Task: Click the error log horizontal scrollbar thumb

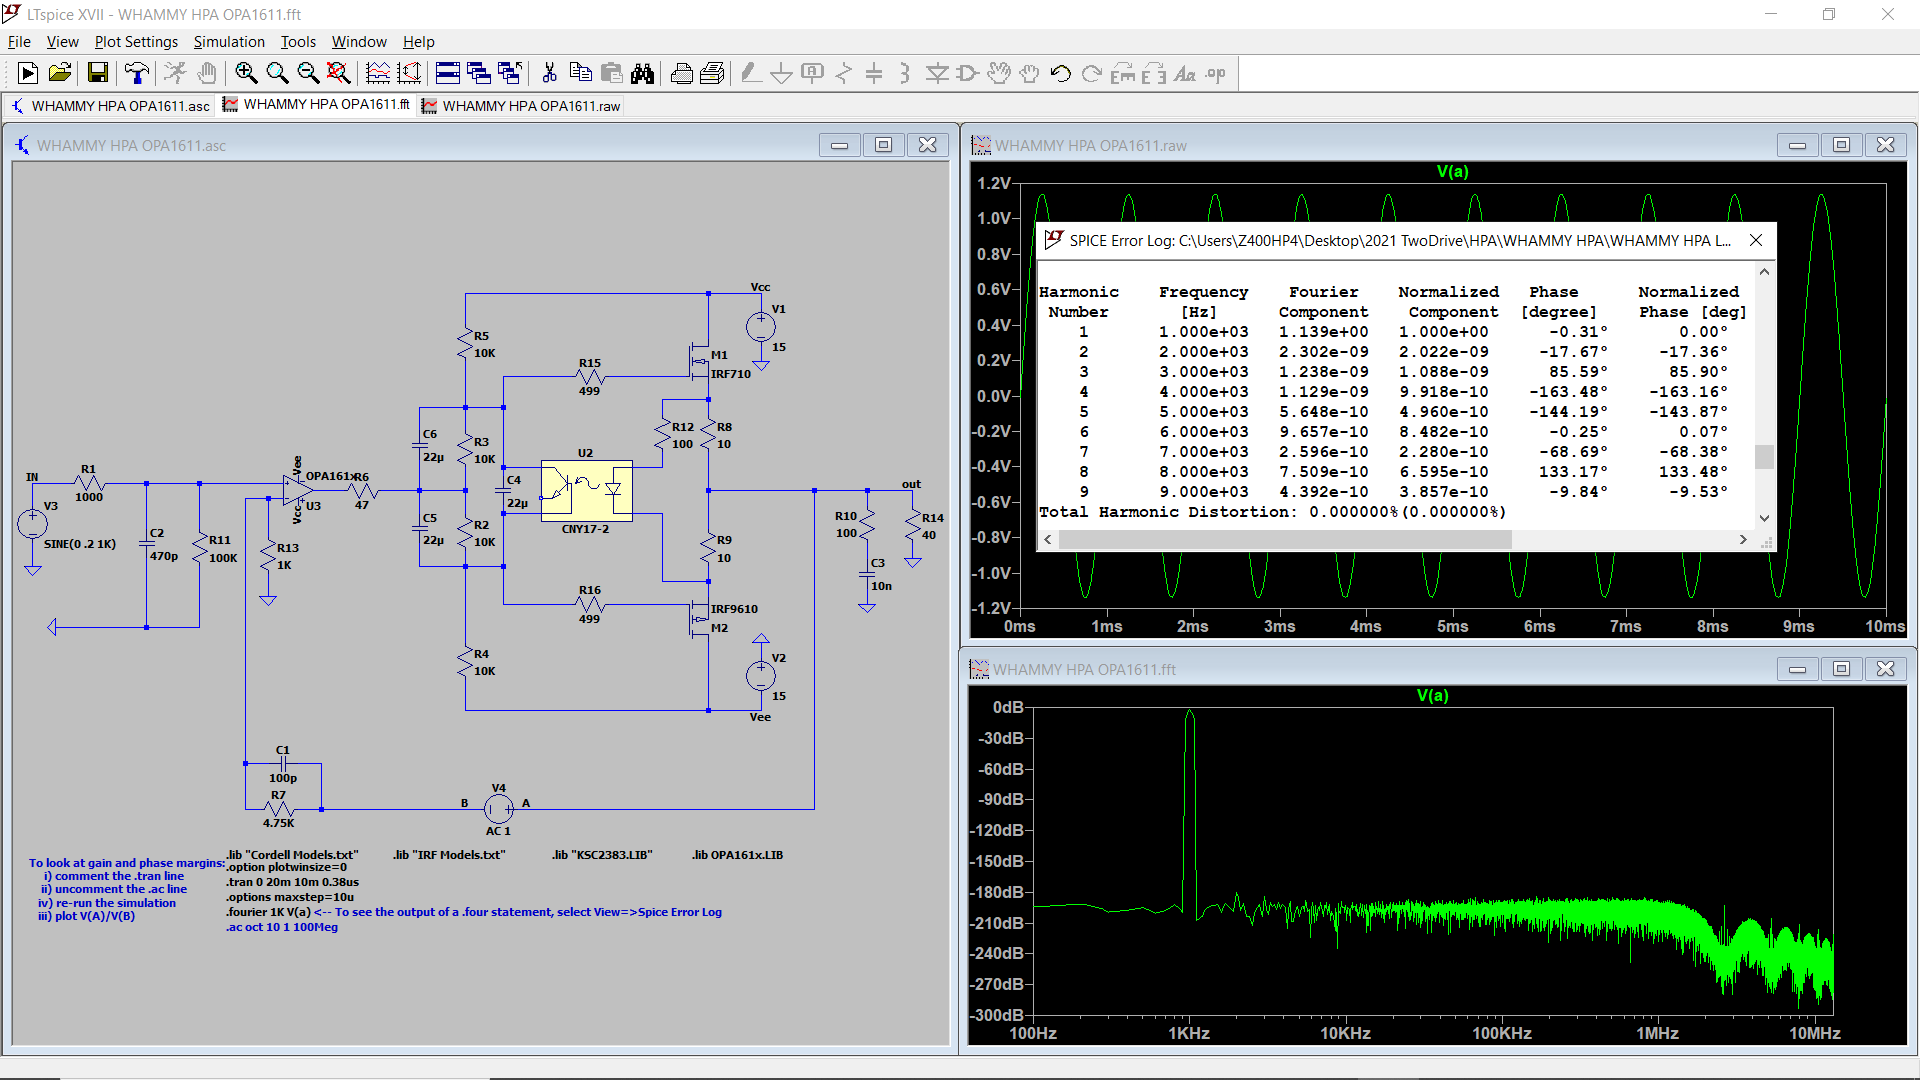Action: (x=1285, y=539)
